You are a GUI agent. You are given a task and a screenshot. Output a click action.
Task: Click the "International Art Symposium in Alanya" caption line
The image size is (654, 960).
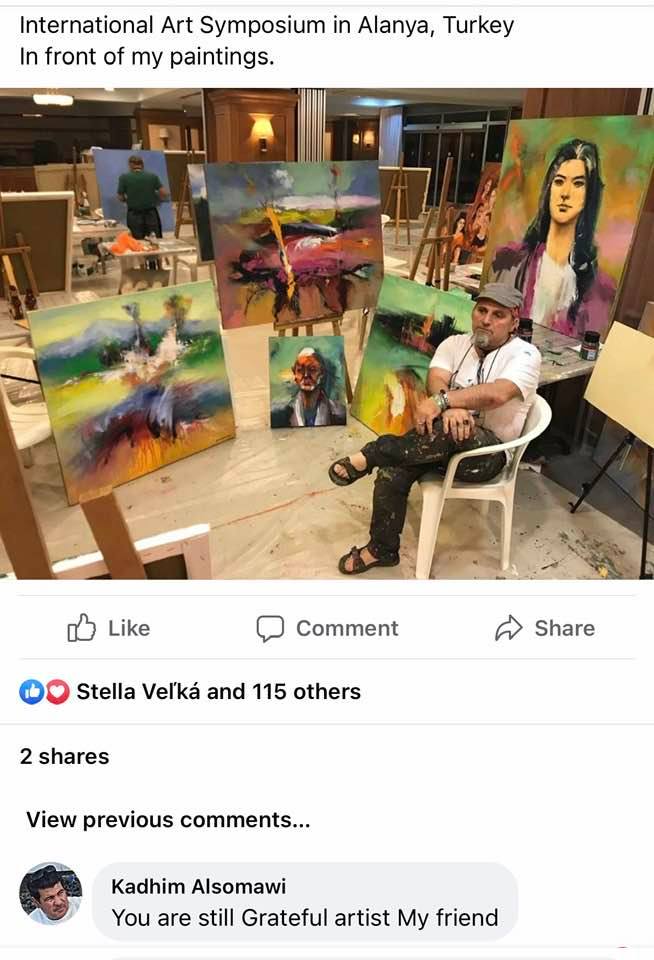point(266,25)
